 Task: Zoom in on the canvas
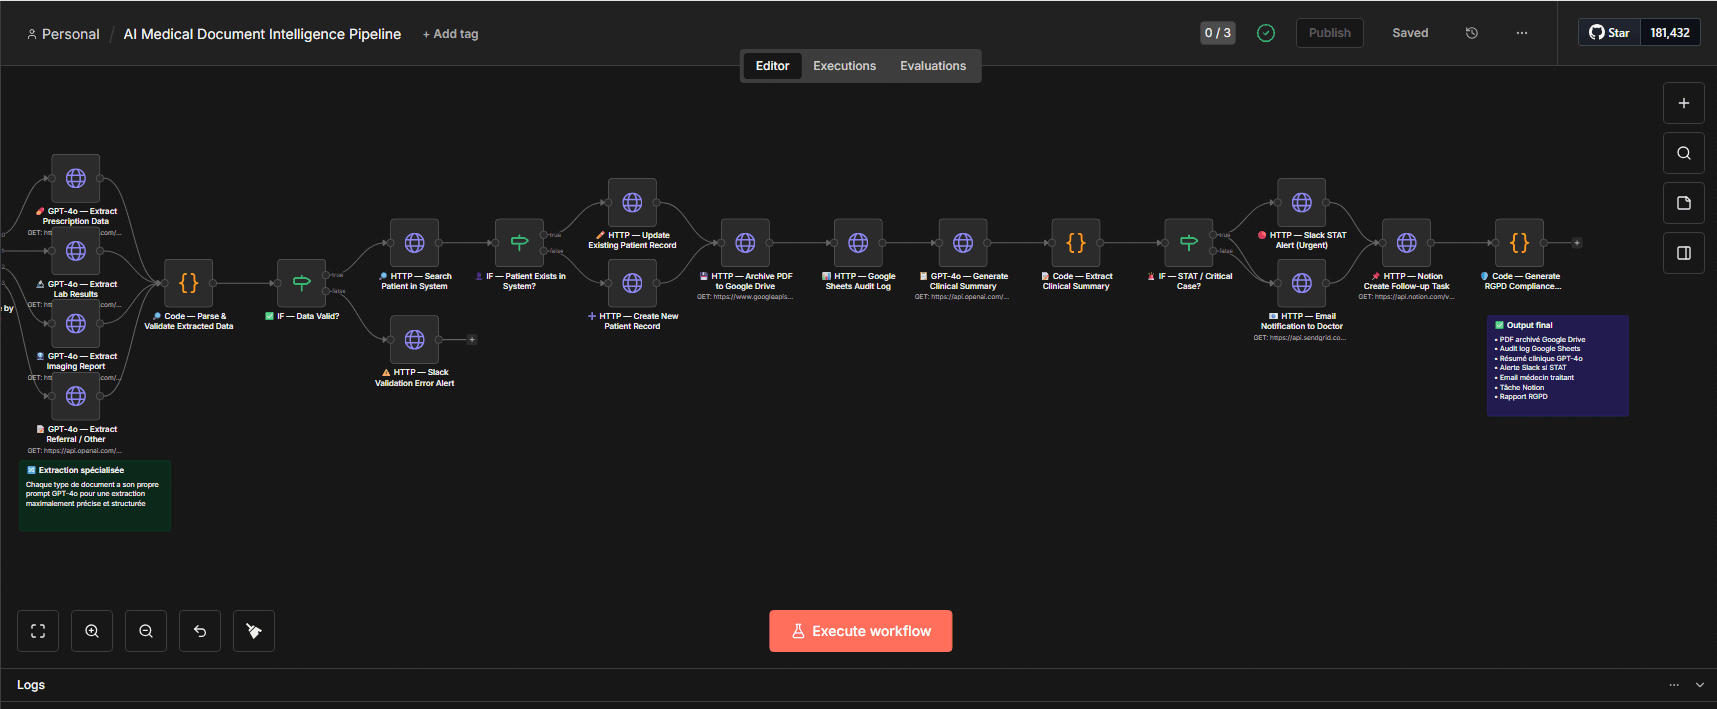pyautogui.click(x=92, y=631)
